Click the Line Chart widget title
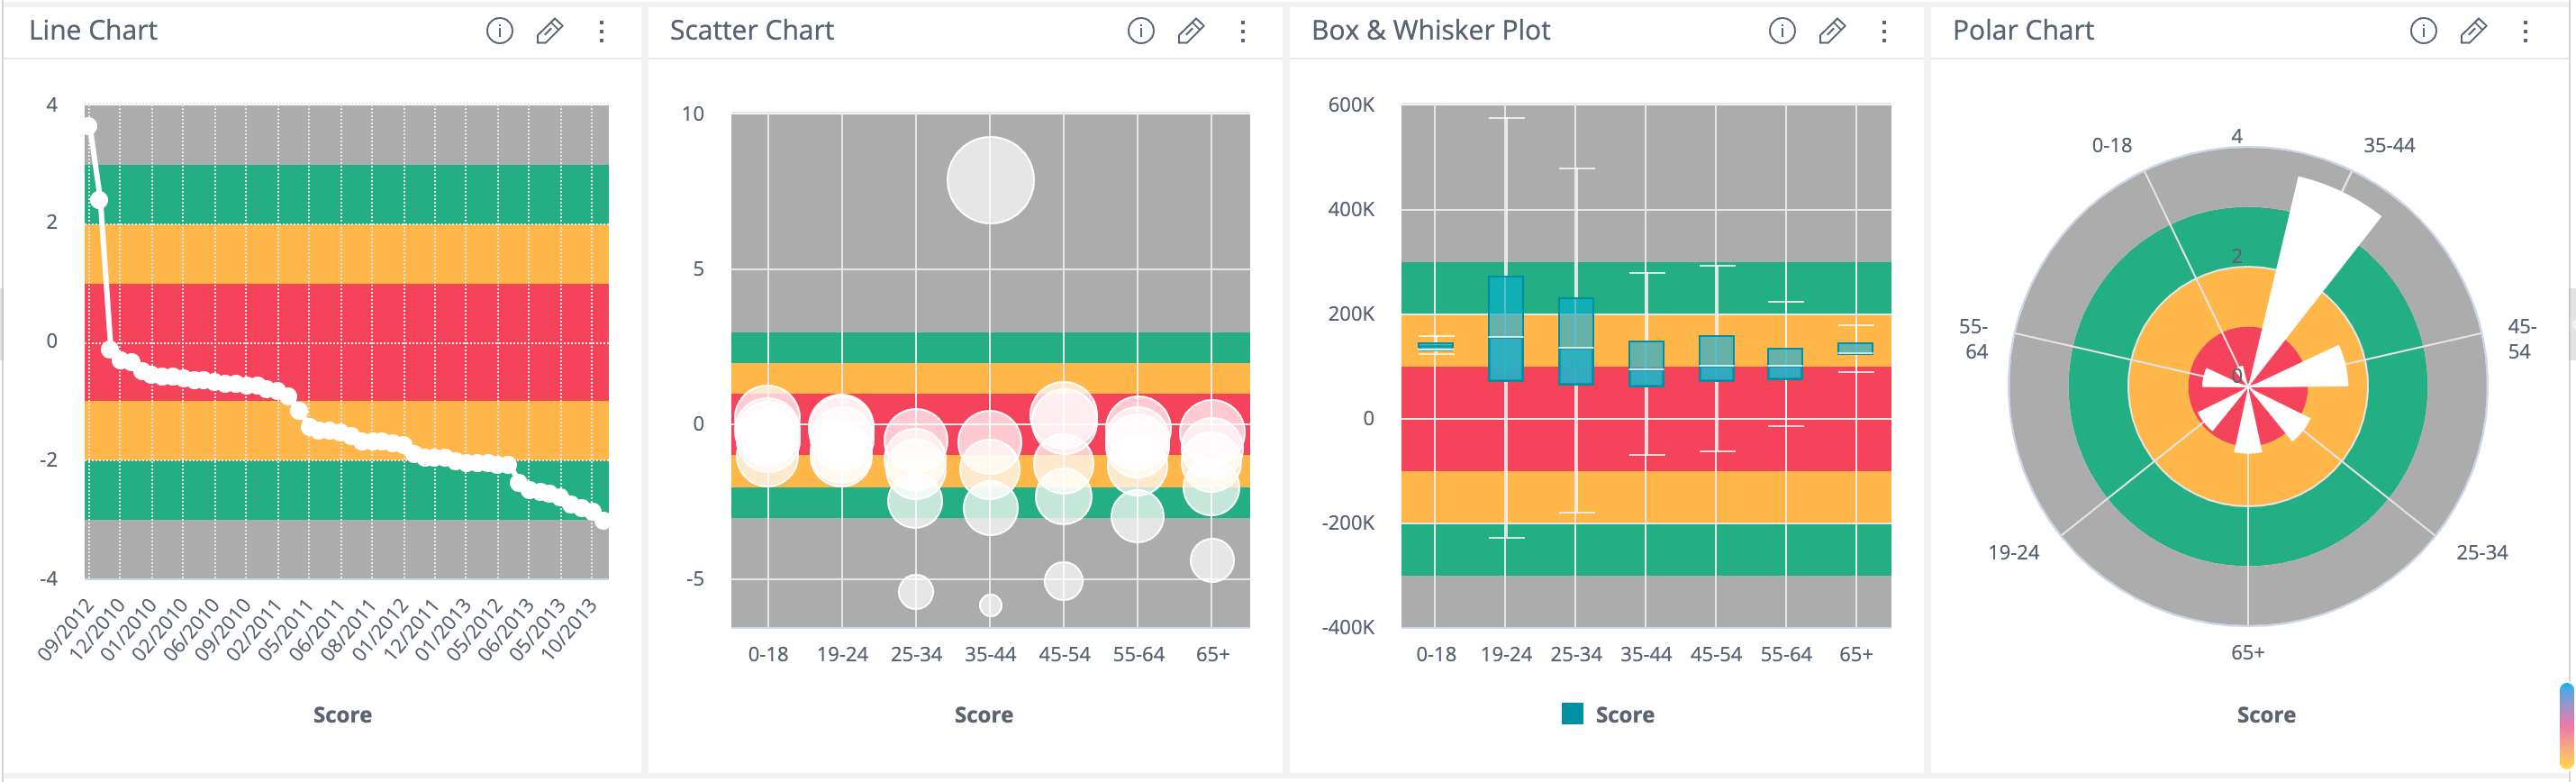Viewport: 2576px width, 782px height. (x=93, y=31)
